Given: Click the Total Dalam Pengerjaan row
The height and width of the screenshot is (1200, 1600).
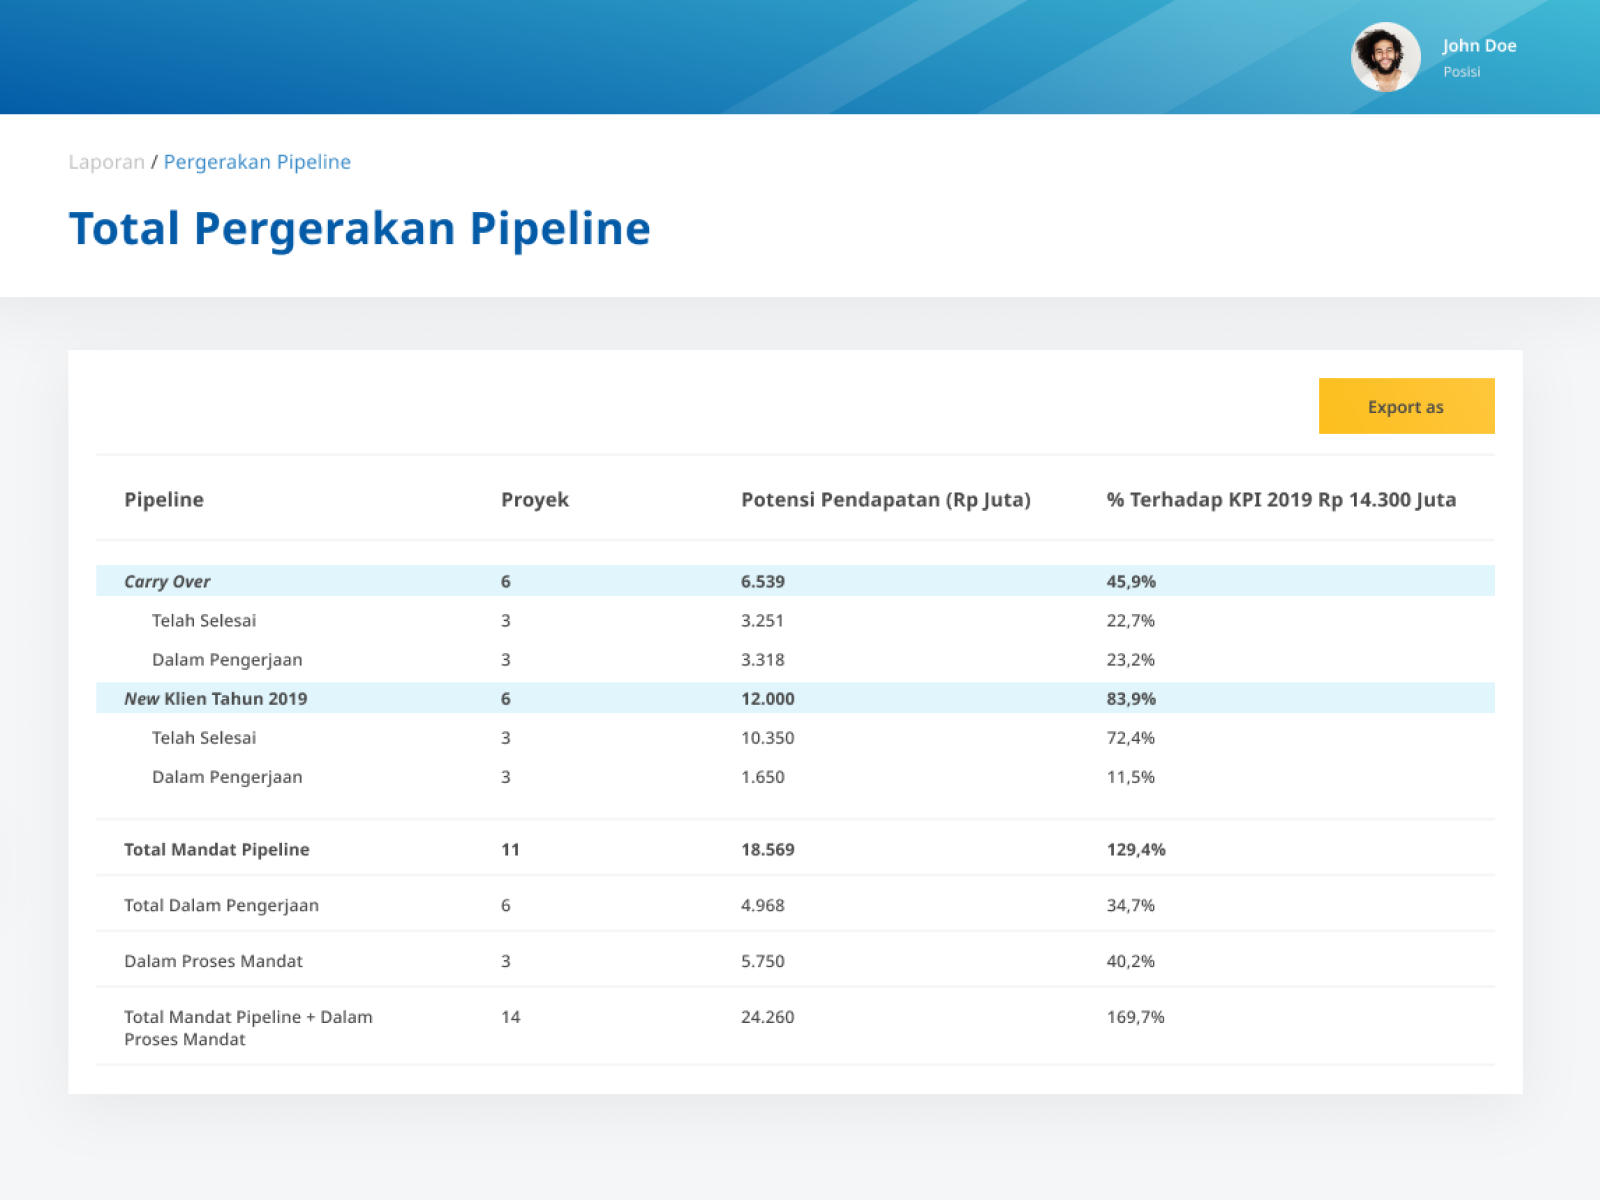Looking at the screenshot, I should tap(221, 905).
